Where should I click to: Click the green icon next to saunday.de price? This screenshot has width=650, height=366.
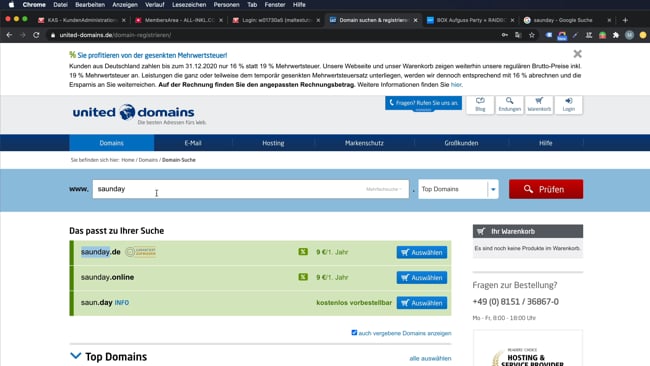pyautogui.click(x=303, y=252)
